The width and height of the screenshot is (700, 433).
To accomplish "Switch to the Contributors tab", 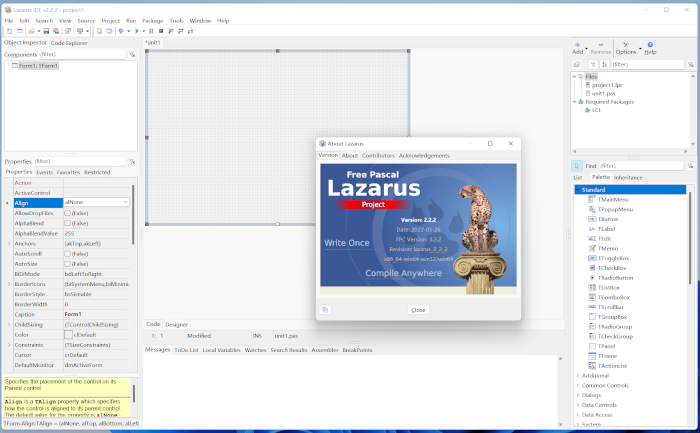I will point(378,156).
